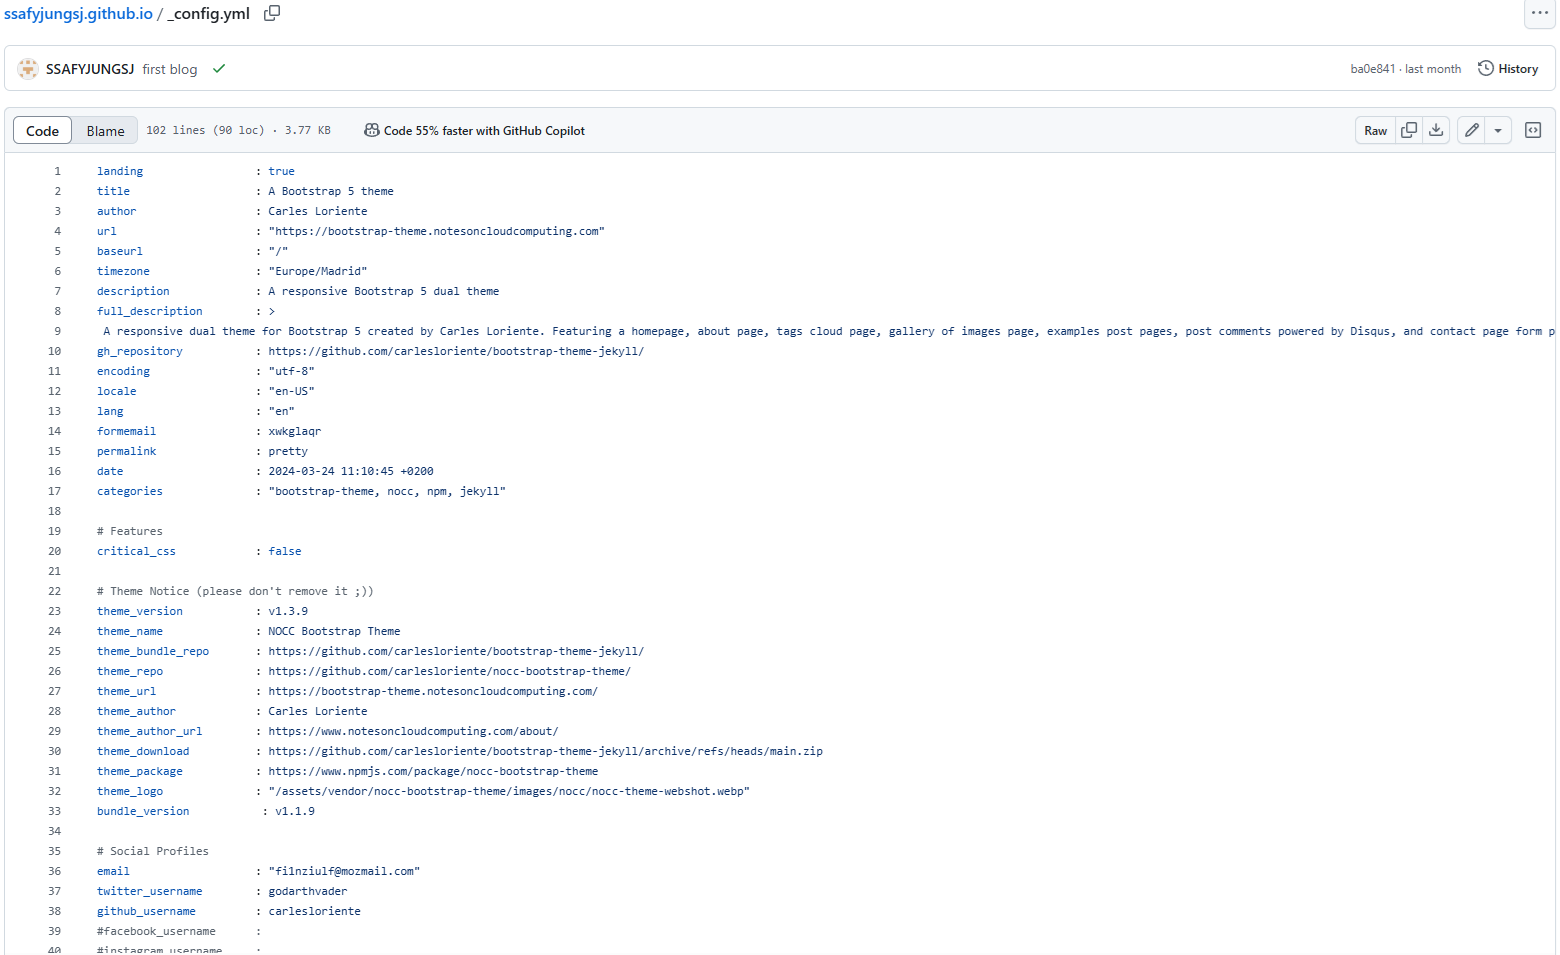Click the "Europe/Madrid" timezone value
This screenshot has height=955, width=1560.
coord(318,271)
